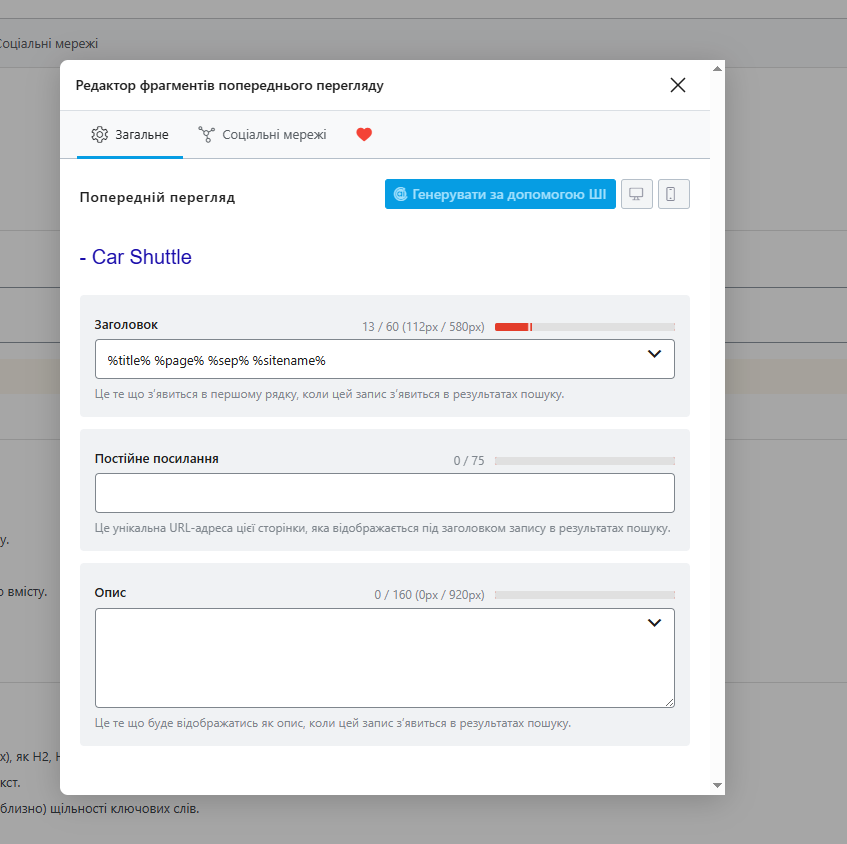Open the Заголовок variables dropdown arrow
This screenshot has width=847, height=844.
[x=654, y=354]
